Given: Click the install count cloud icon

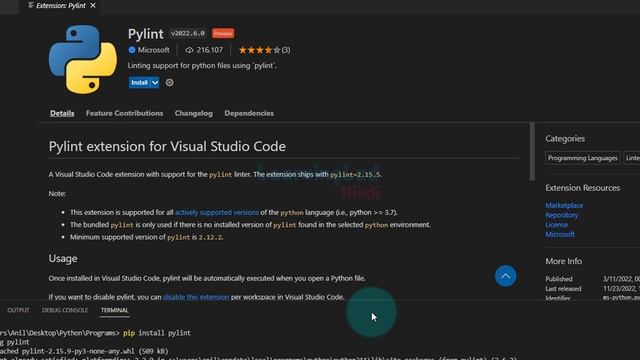Looking at the screenshot, I should (x=189, y=50).
